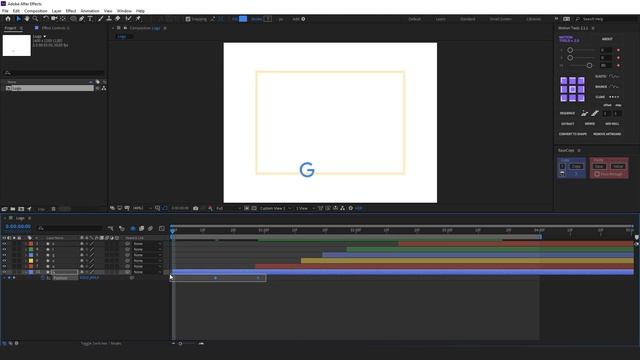The image size is (640, 360).
Task: Open Parent dropdown of top red-labeled layer
Action: point(147,244)
